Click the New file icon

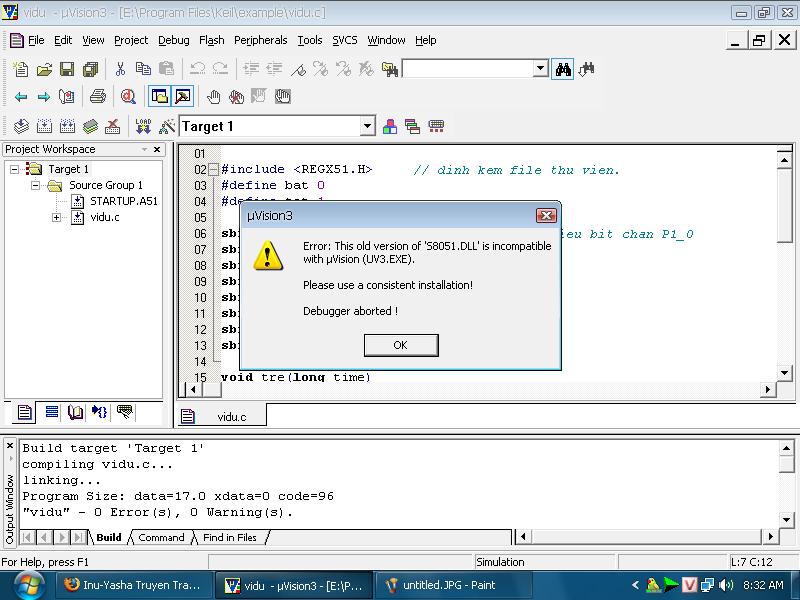click(21, 69)
